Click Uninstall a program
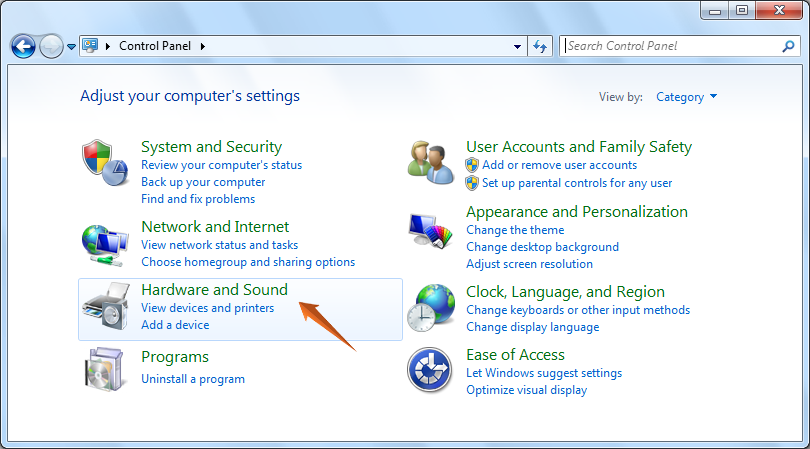This screenshot has height=449, width=810. click(x=193, y=379)
